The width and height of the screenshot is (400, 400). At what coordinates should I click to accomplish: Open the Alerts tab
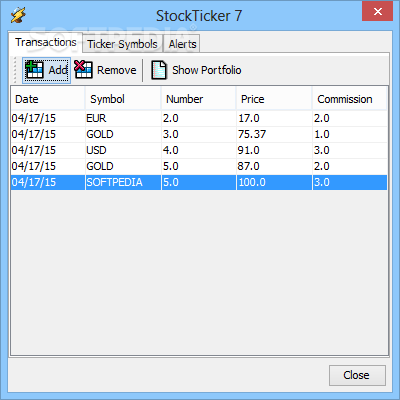[x=182, y=44]
